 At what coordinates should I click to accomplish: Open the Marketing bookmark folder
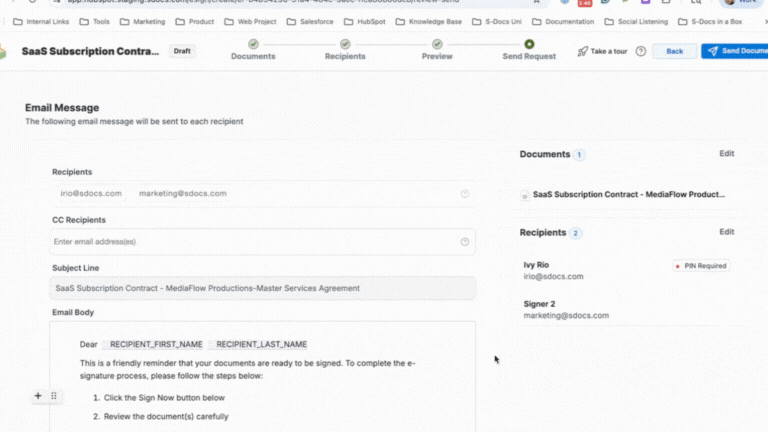click(x=143, y=22)
